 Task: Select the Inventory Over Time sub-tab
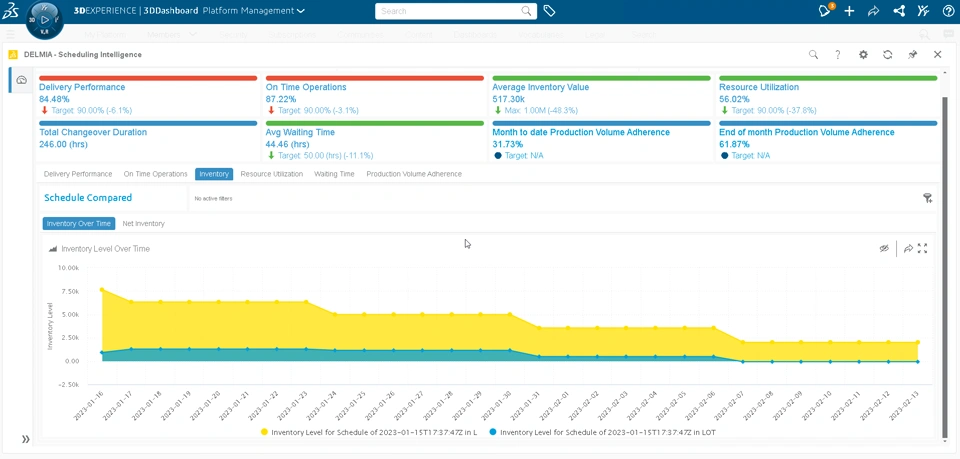[x=79, y=223]
